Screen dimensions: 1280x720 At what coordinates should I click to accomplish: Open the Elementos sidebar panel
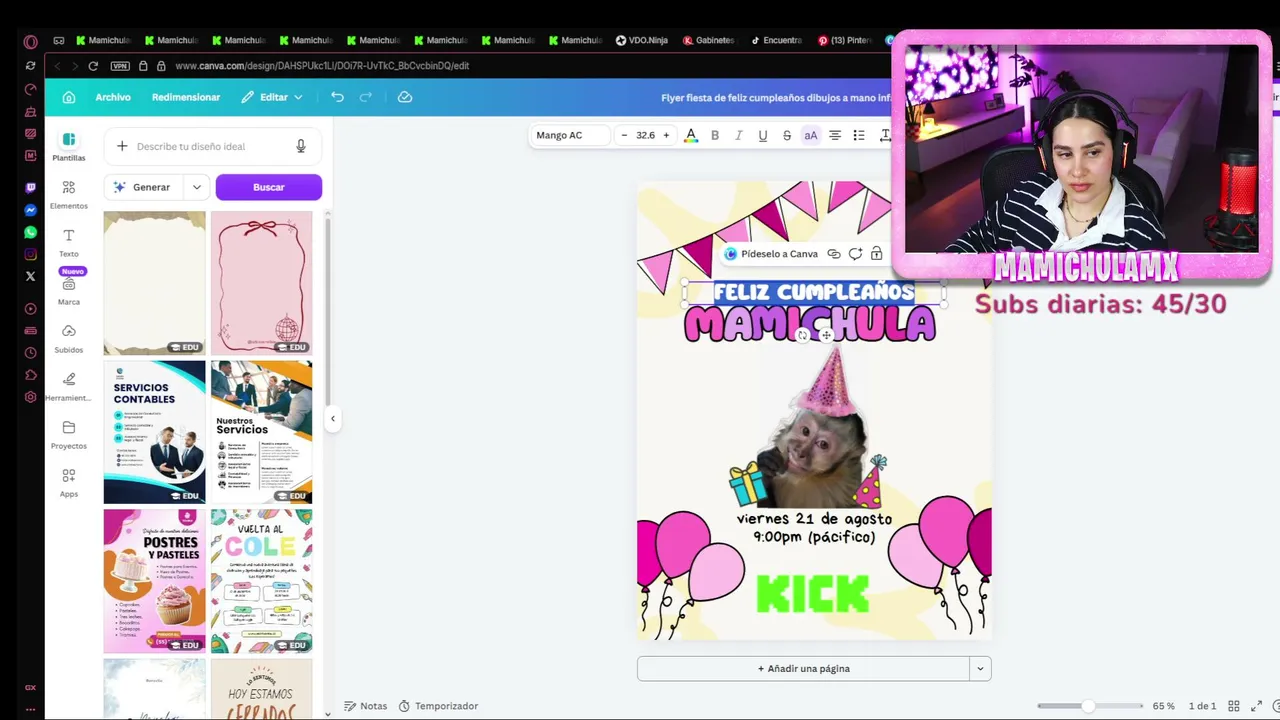tap(69, 194)
